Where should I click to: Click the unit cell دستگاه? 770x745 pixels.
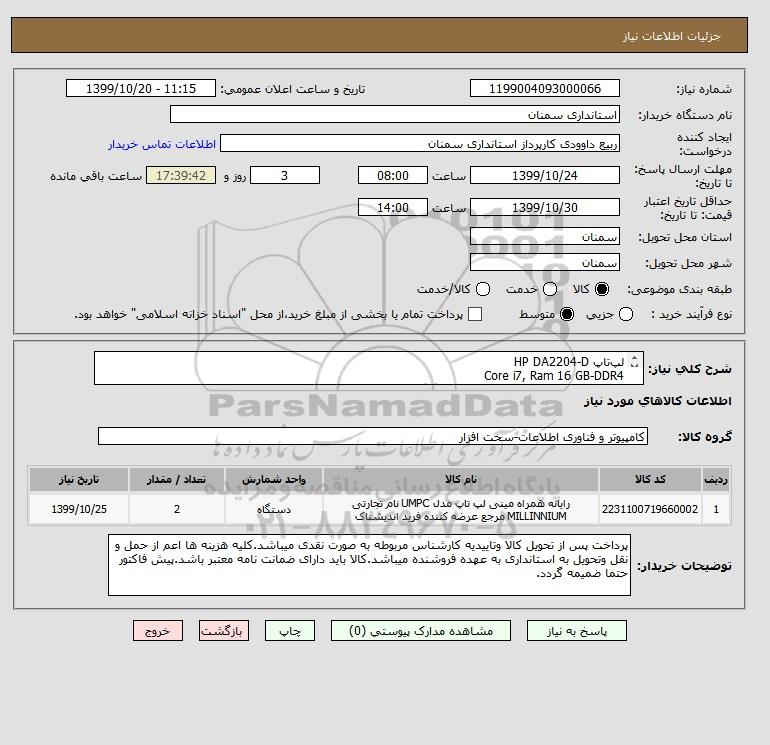(x=274, y=509)
